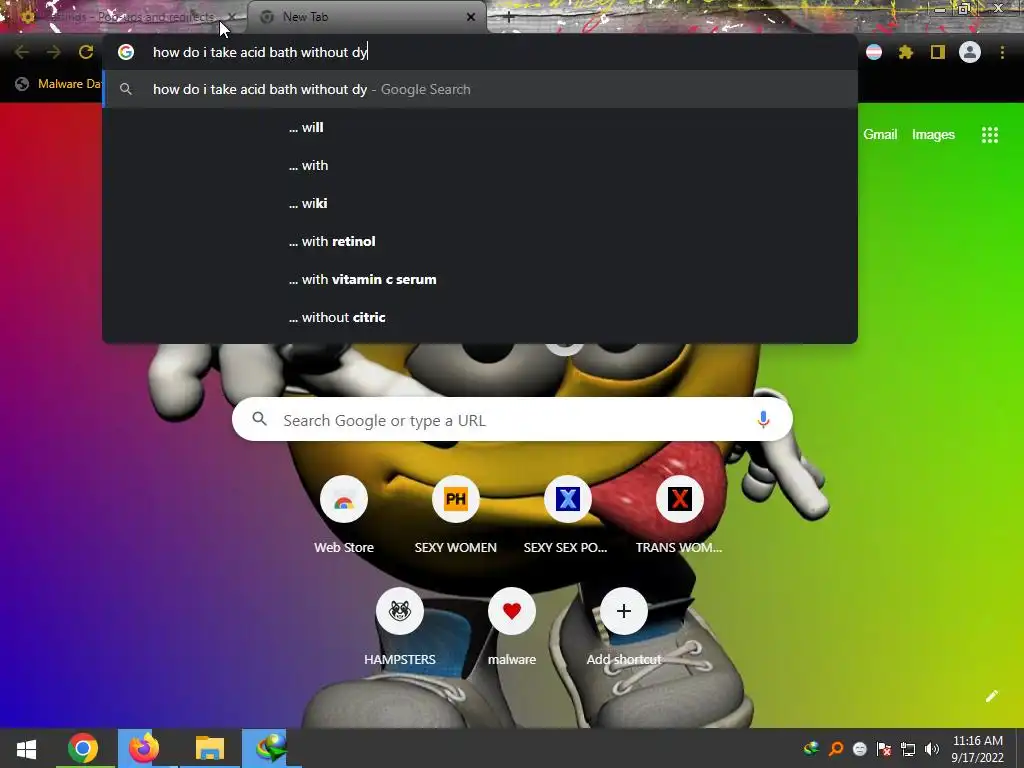Open Chrome from the taskbar

83,748
